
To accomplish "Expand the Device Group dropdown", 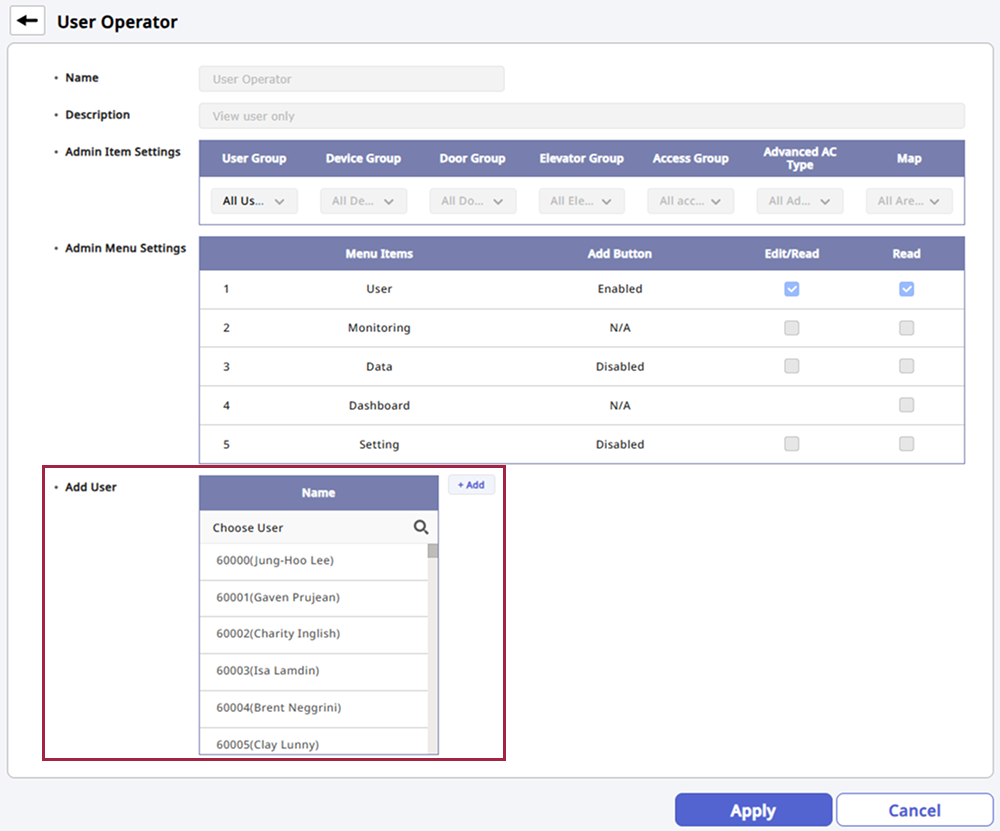I will coord(363,201).
